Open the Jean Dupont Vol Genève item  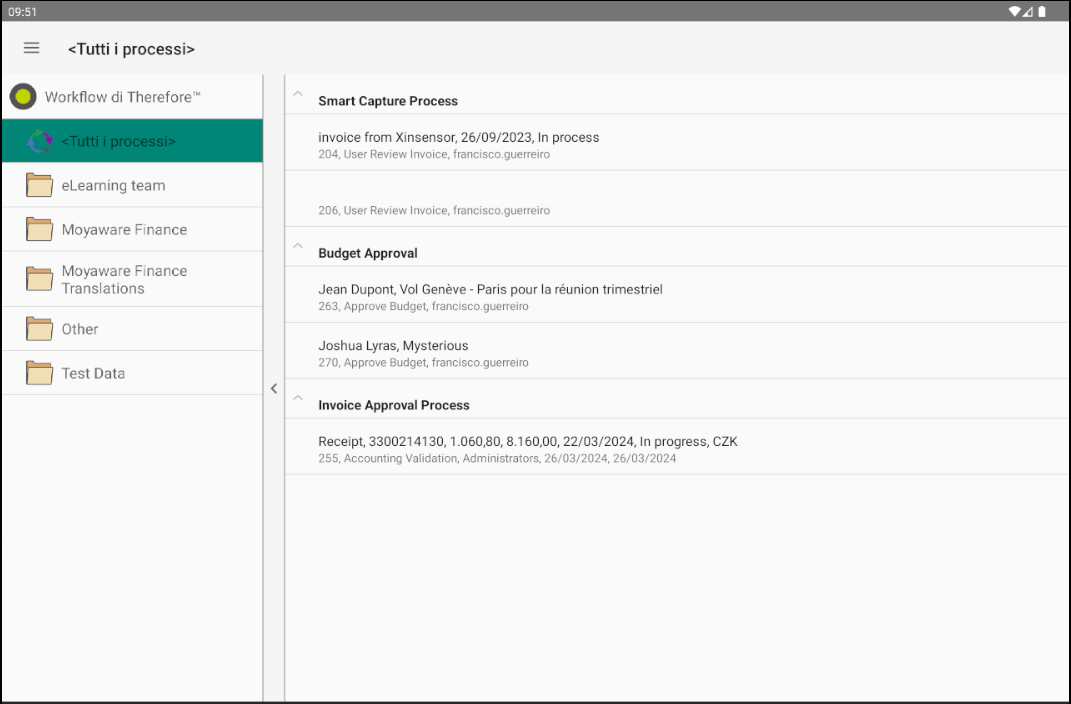pyautogui.click(x=600, y=296)
